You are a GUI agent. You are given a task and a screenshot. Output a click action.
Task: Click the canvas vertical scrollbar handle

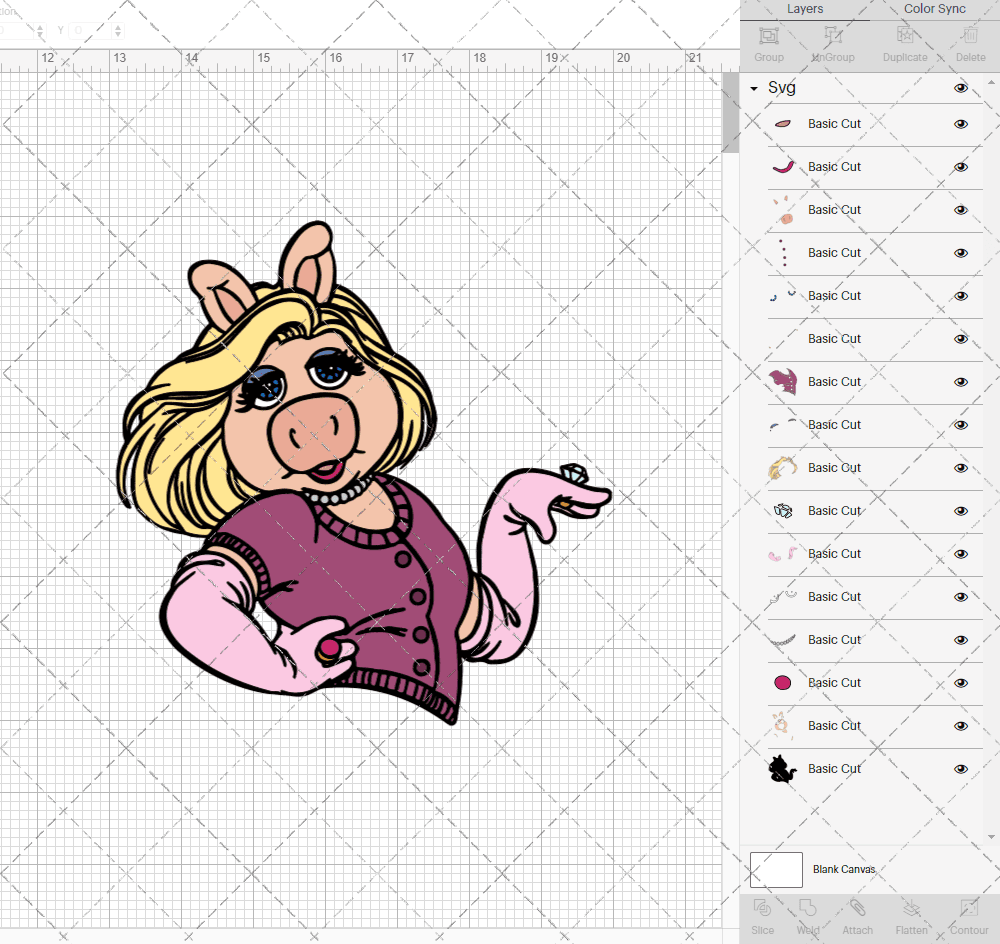click(x=731, y=112)
